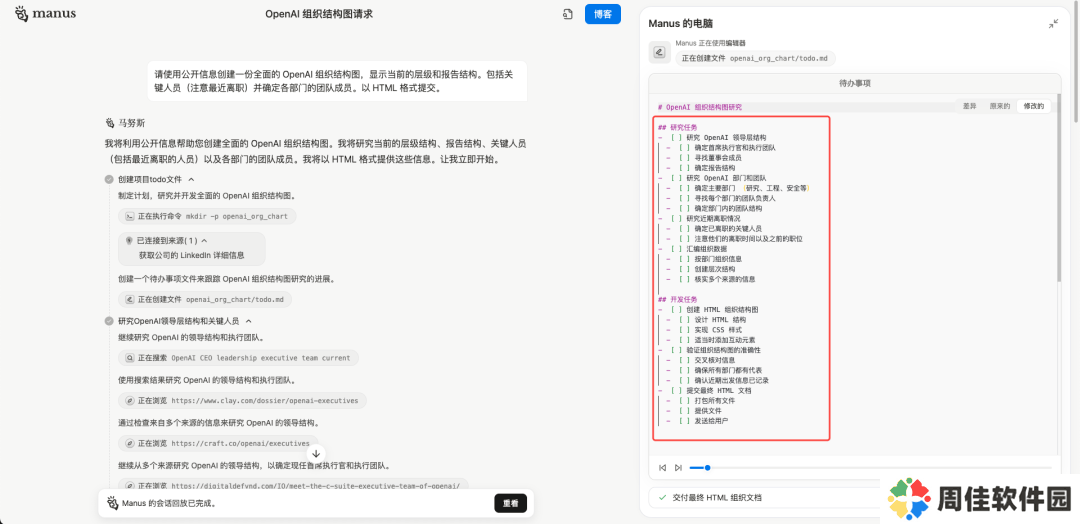This screenshot has width=1080, height=524.
Task: Switch to the 修改的 modified tab
Action: point(1034,106)
